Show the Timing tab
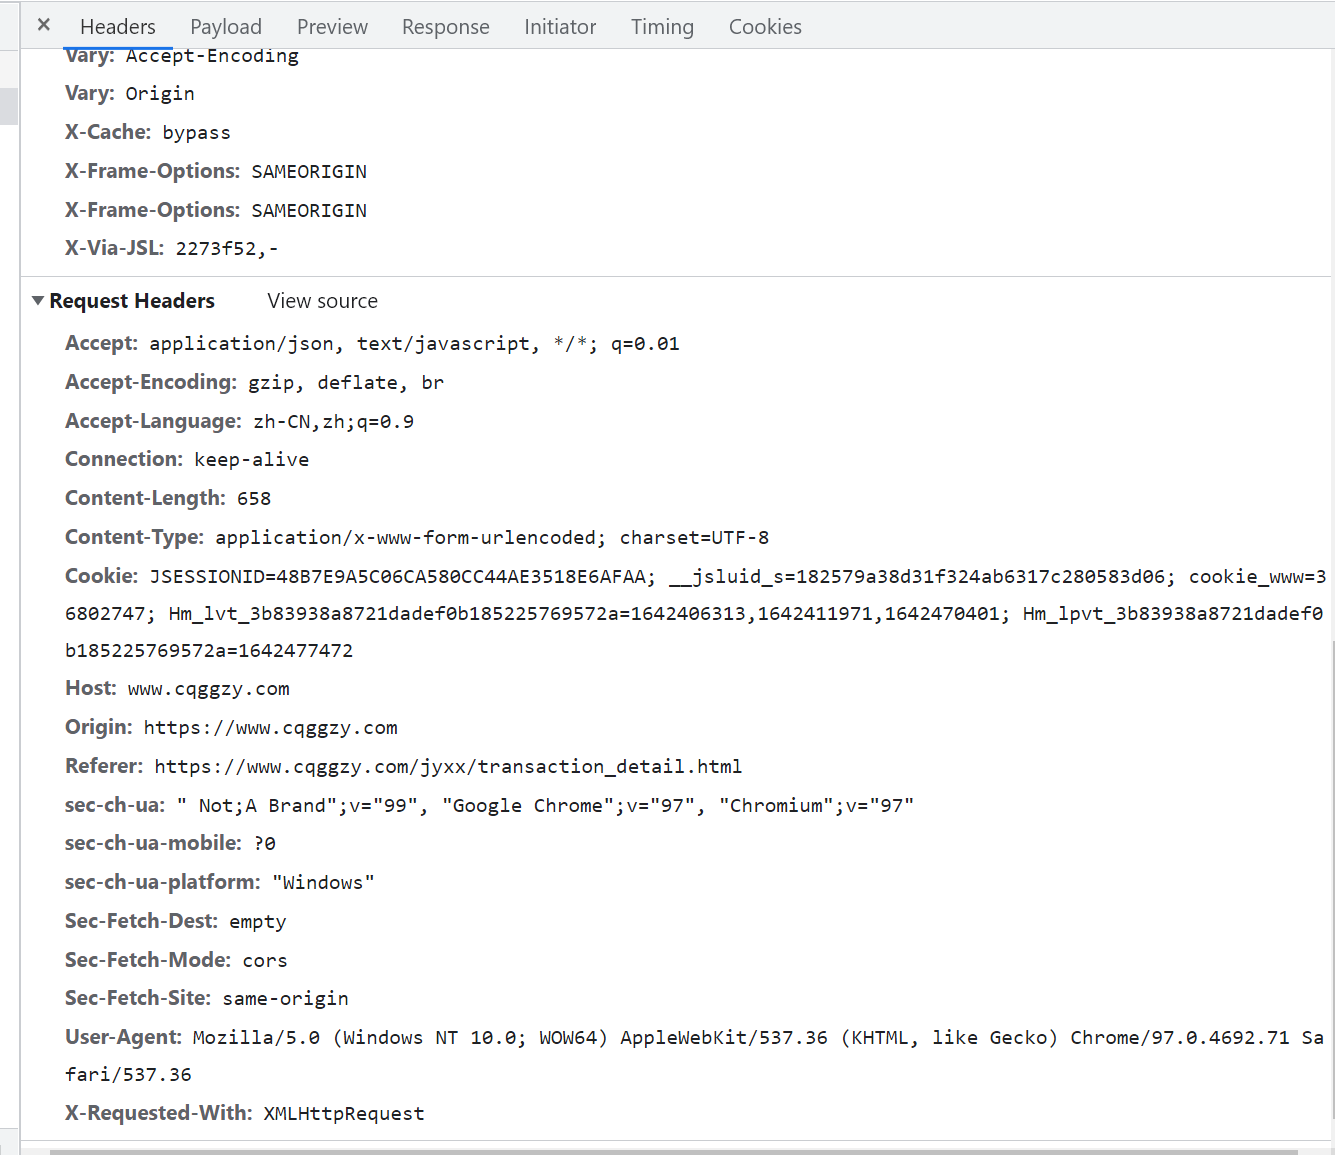 coord(661,27)
